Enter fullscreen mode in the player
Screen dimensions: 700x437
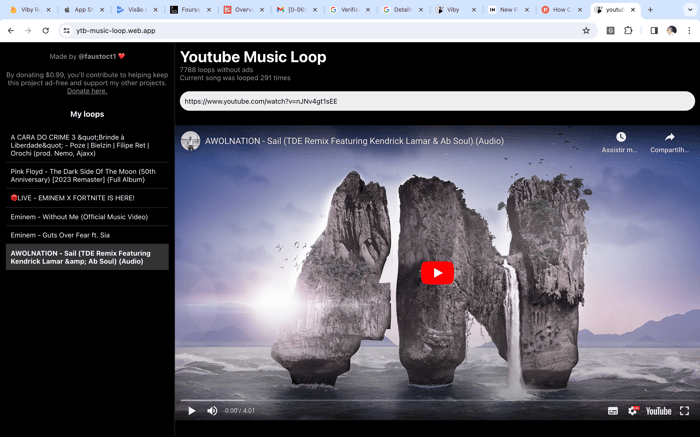tap(684, 411)
